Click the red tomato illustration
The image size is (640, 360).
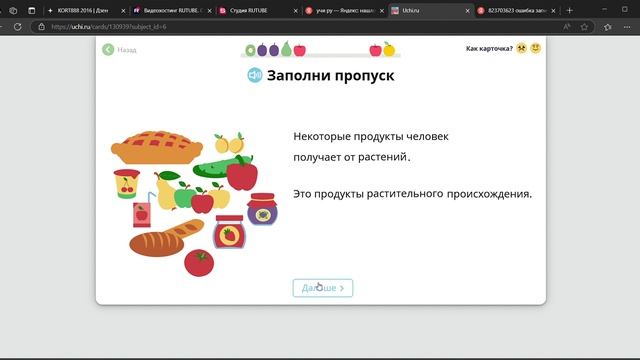click(x=199, y=263)
